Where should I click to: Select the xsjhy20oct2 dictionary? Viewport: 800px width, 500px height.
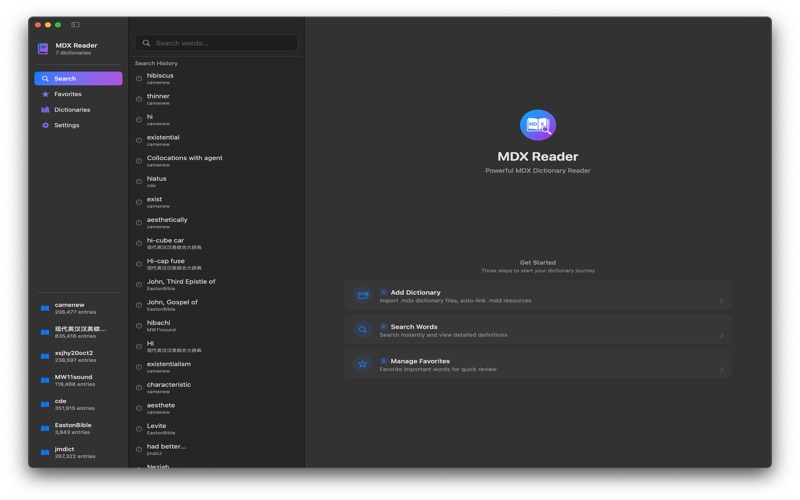coord(78,356)
